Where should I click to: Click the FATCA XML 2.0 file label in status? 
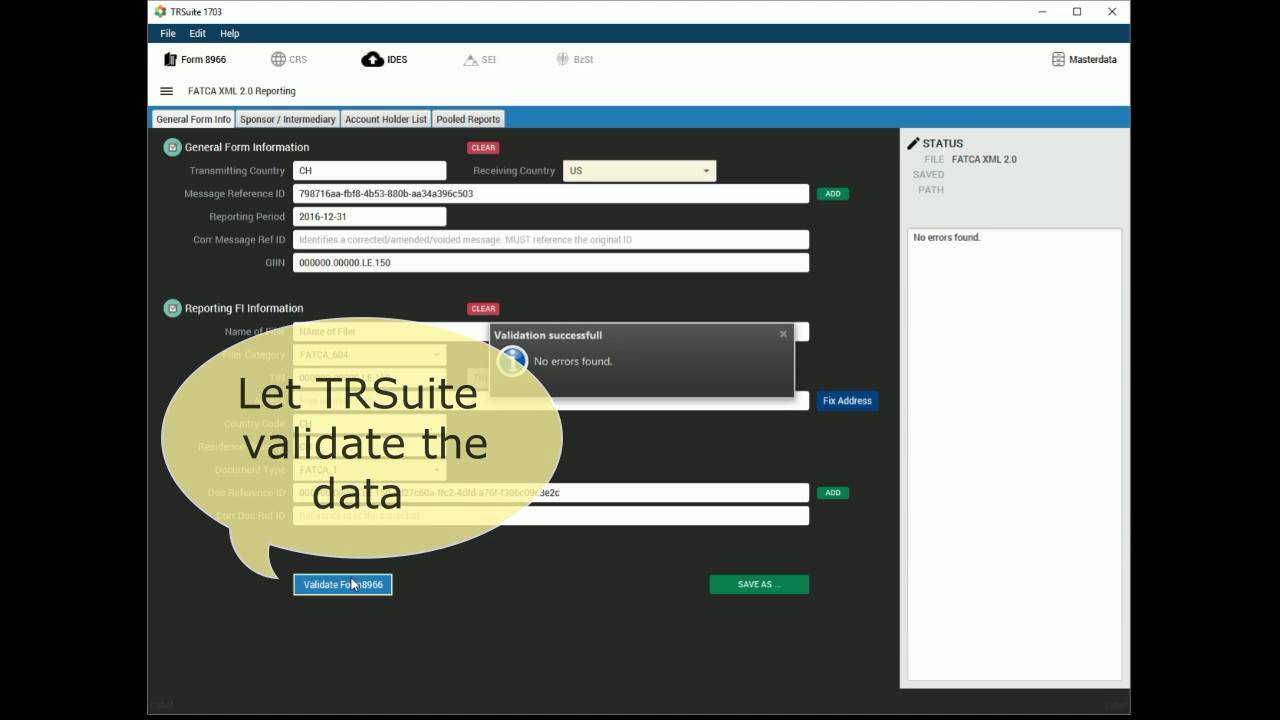coord(984,159)
